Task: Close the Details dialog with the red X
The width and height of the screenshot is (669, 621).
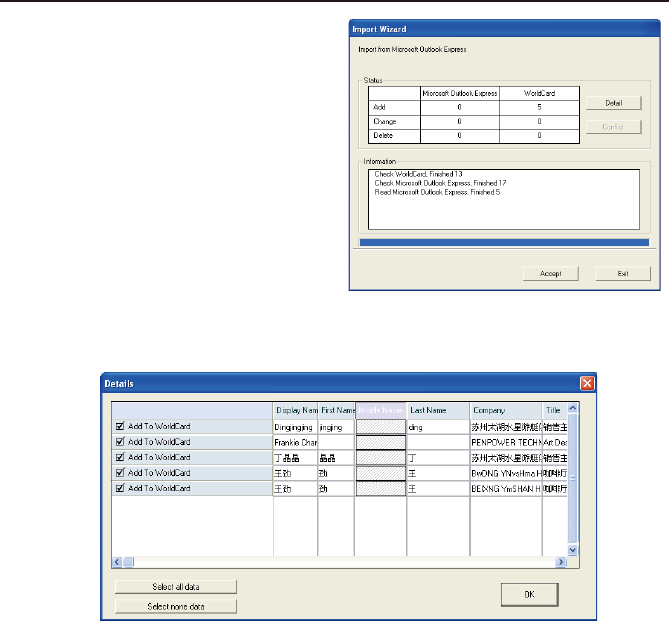Action: tap(587, 383)
